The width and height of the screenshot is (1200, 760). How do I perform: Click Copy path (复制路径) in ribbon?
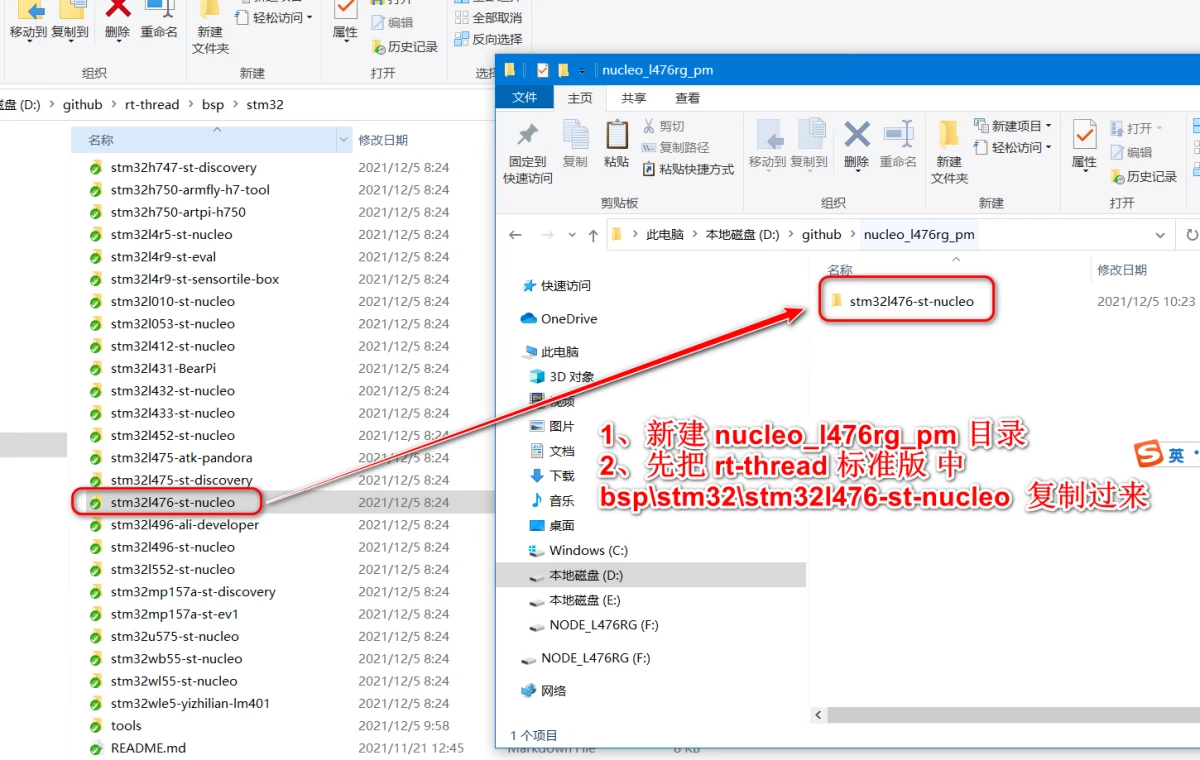(x=675, y=148)
